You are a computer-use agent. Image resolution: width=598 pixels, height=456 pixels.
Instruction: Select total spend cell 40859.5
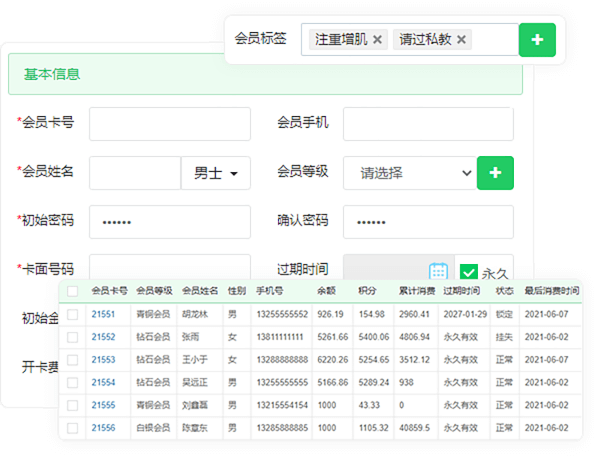tap(415, 428)
